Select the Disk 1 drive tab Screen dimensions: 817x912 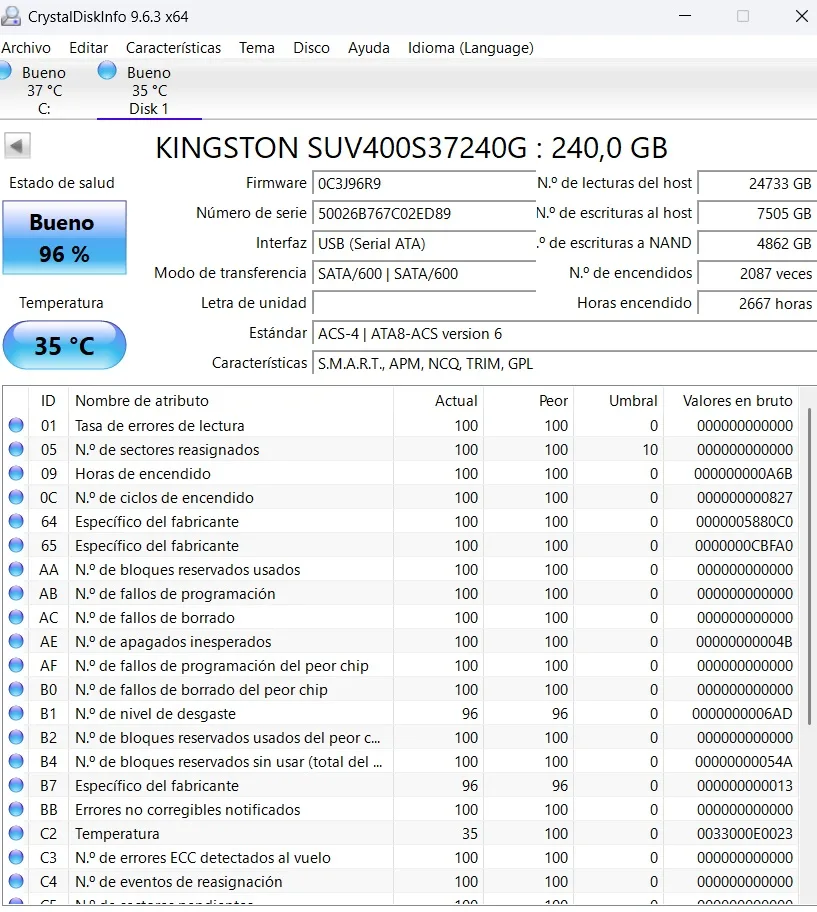149,90
